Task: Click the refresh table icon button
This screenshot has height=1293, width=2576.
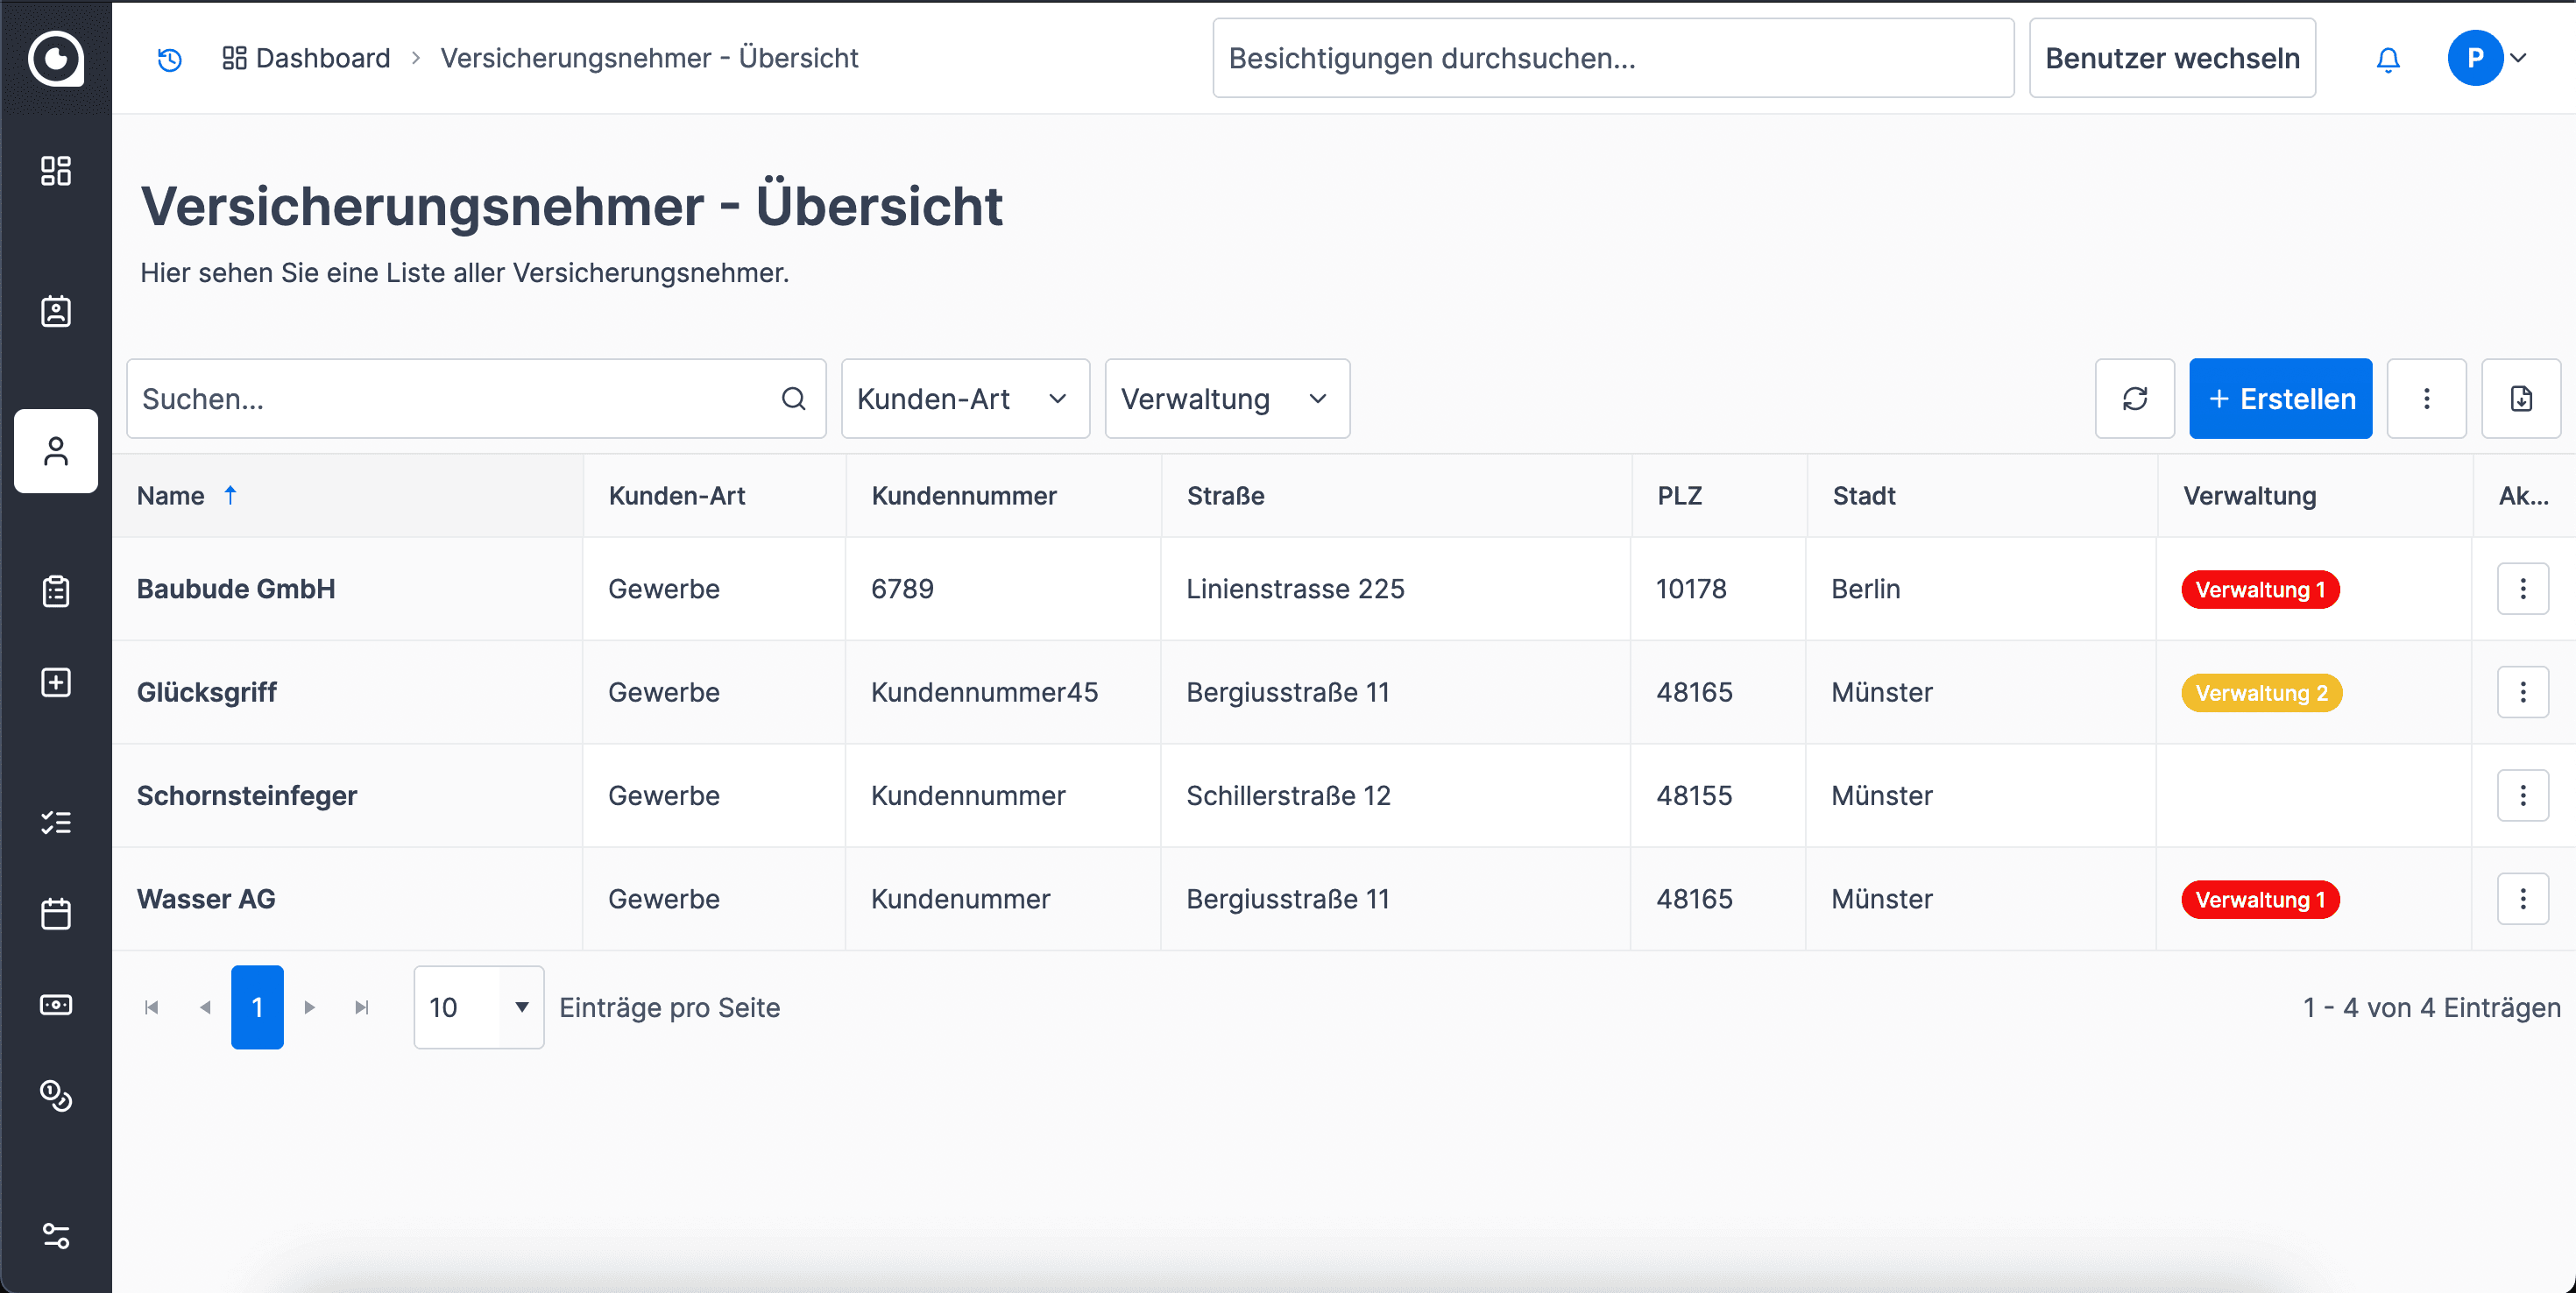Action: [x=2134, y=399]
